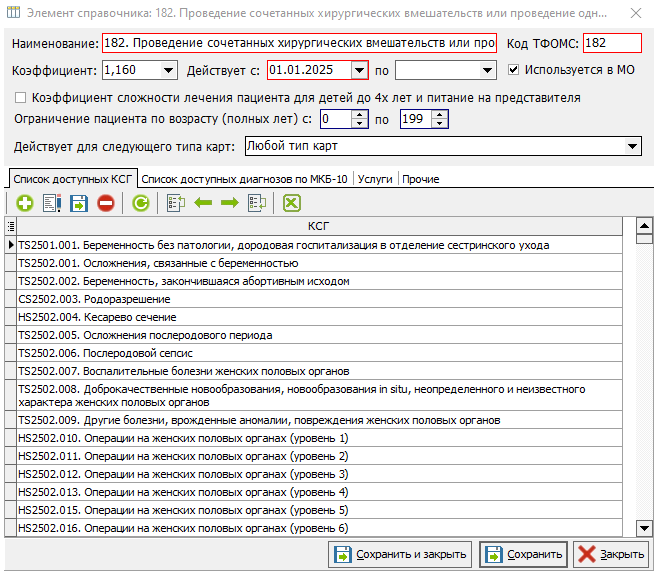This screenshot has width=658, height=571.
Task: Click the green plus add record icon
Action: point(25,203)
